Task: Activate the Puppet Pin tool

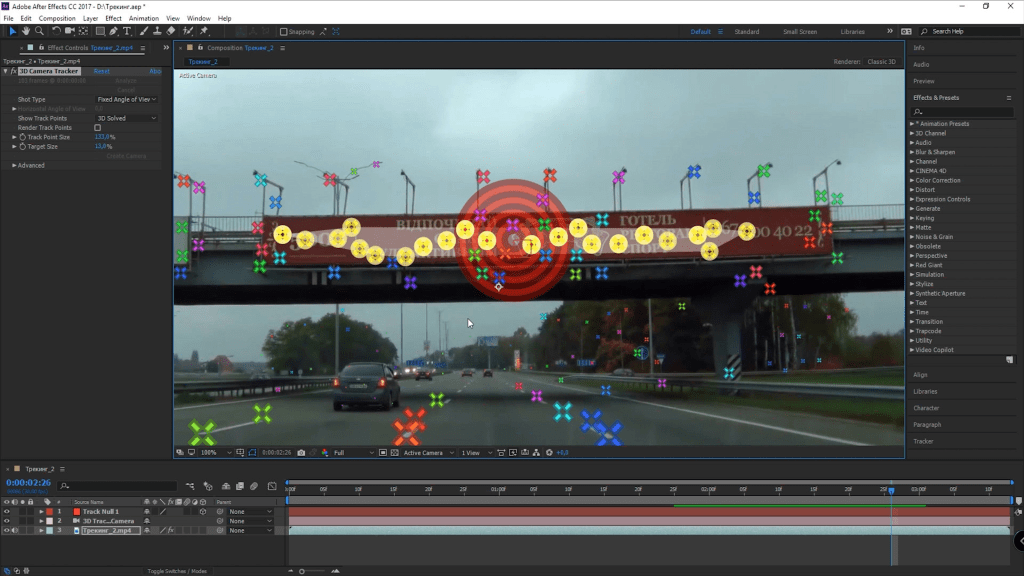Action: pyautogui.click(x=204, y=31)
